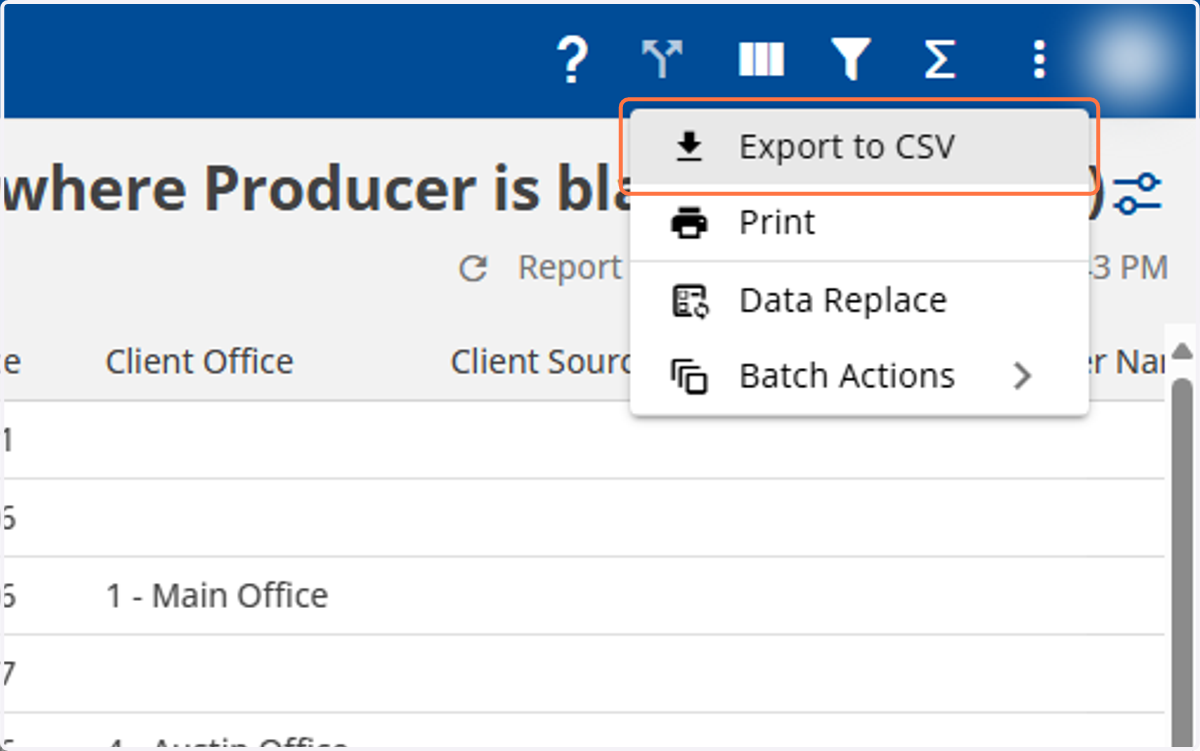Select Export to CSV menu item
The image size is (1200, 751).
click(x=859, y=147)
